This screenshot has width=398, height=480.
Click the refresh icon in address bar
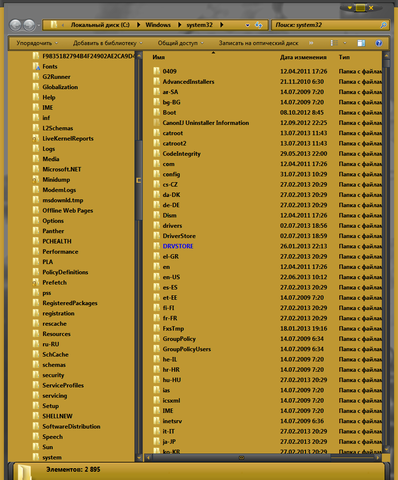tap(258, 25)
